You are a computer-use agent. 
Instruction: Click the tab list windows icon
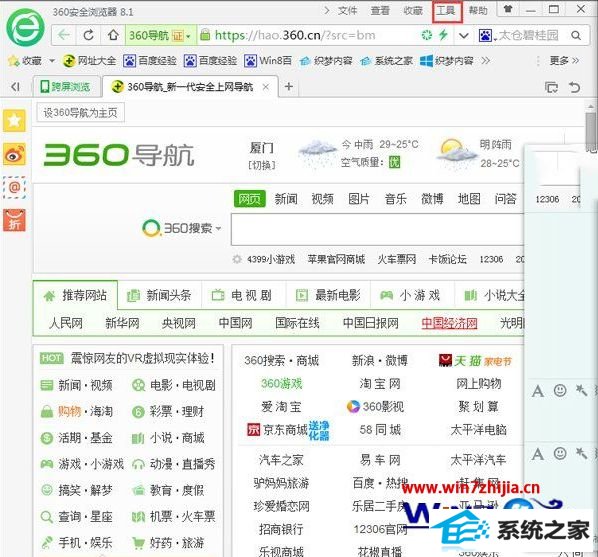[551, 87]
